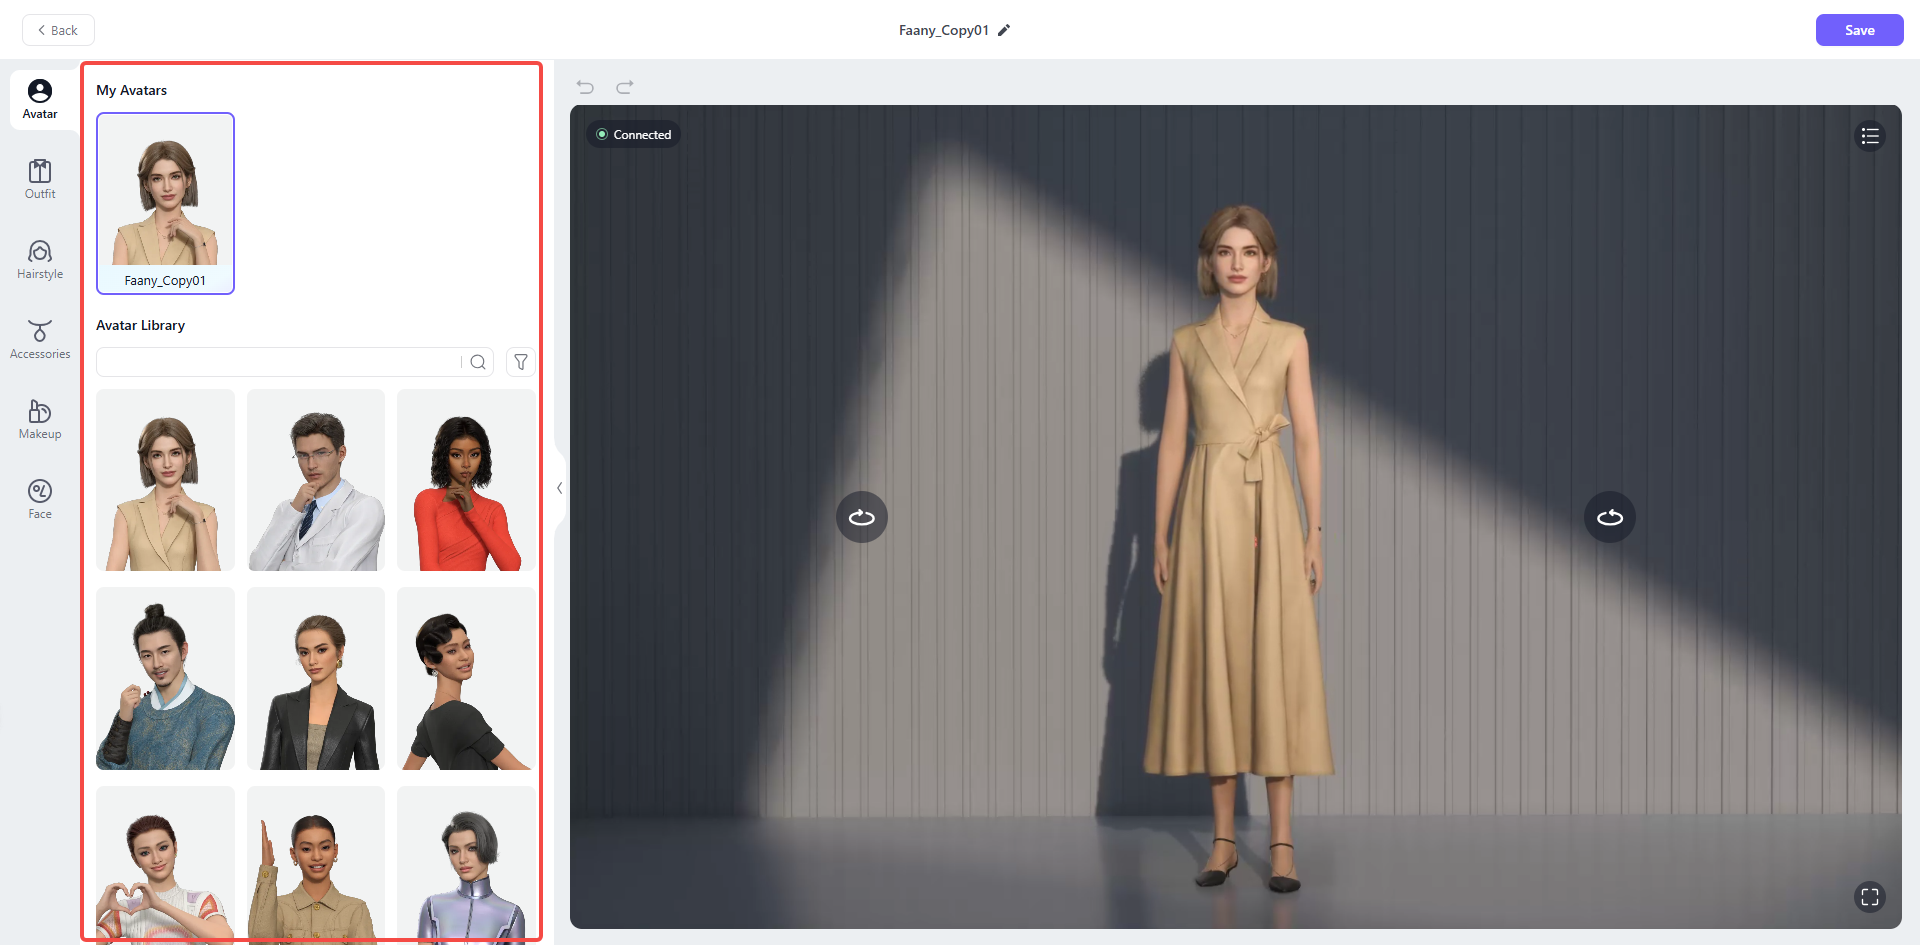Open the Outfit sidebar tab

40,180
